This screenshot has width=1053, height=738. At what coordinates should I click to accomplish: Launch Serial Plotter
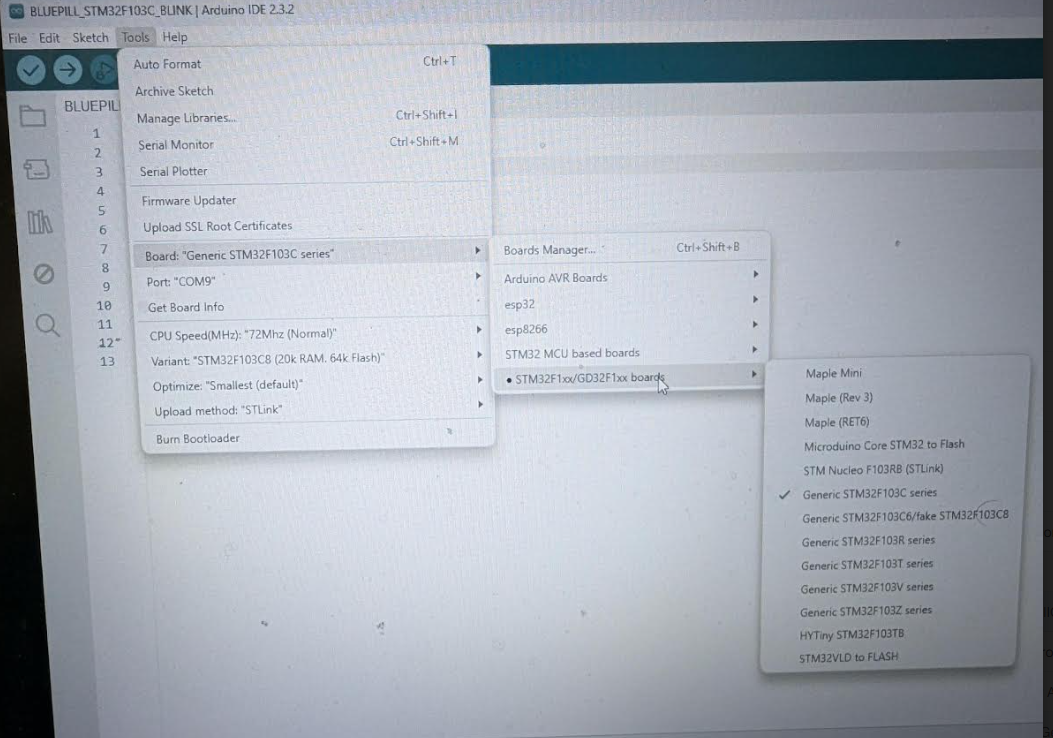coord(308,171)
